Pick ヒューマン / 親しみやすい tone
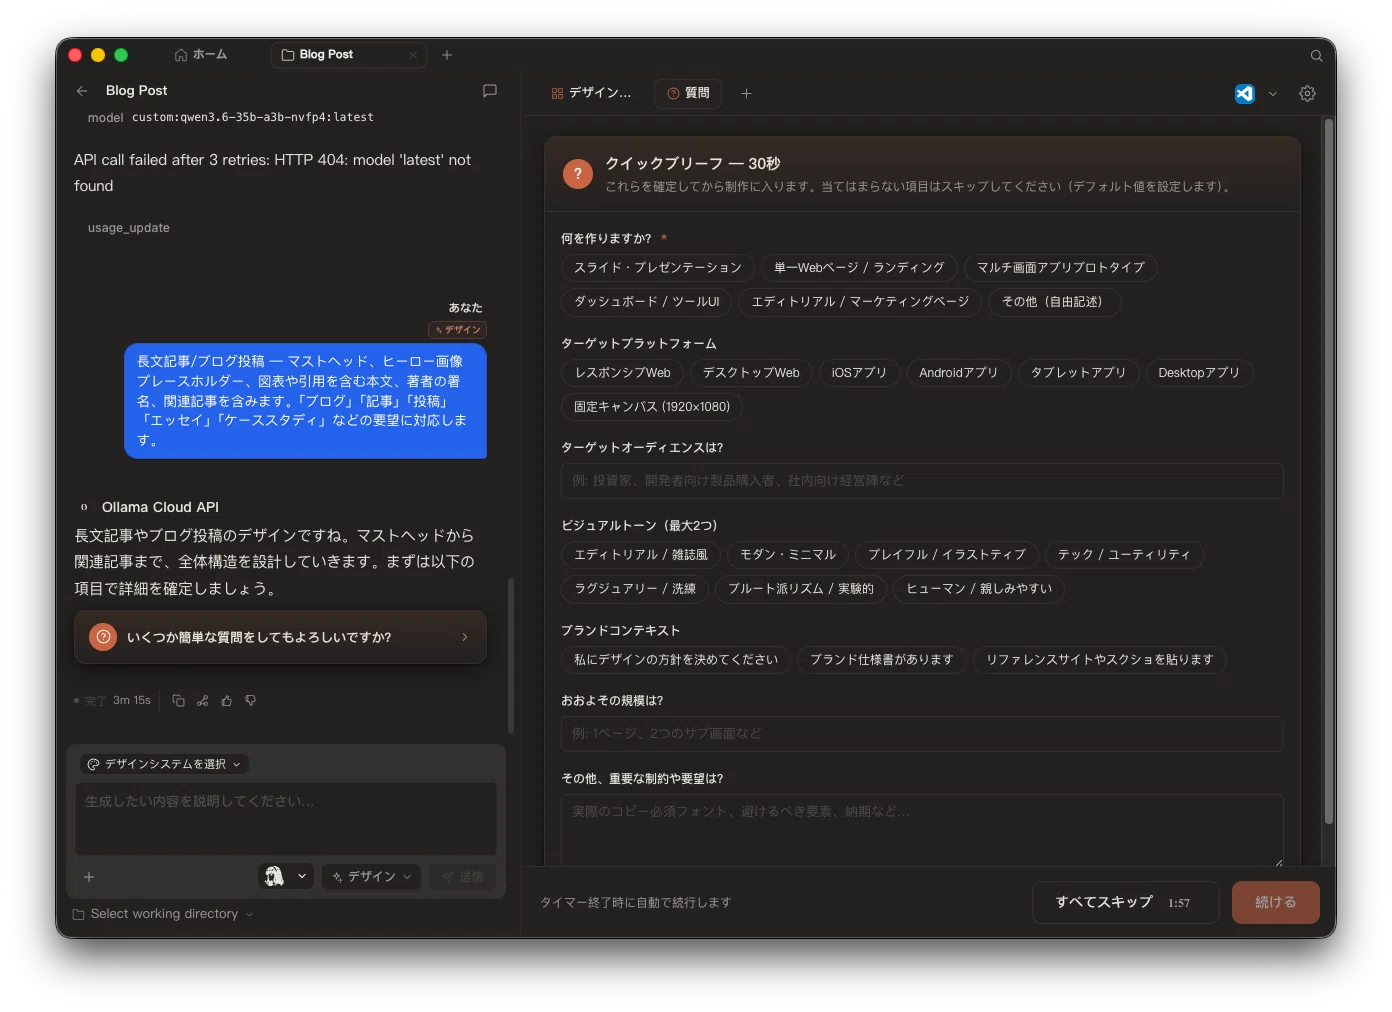 [979, 589]
